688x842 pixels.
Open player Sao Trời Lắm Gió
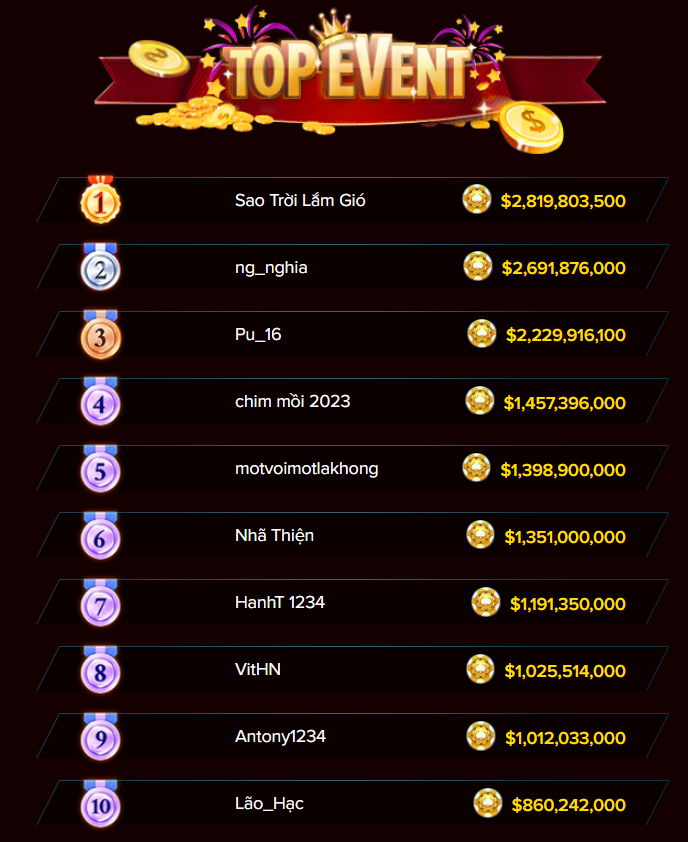pos(300,200)
